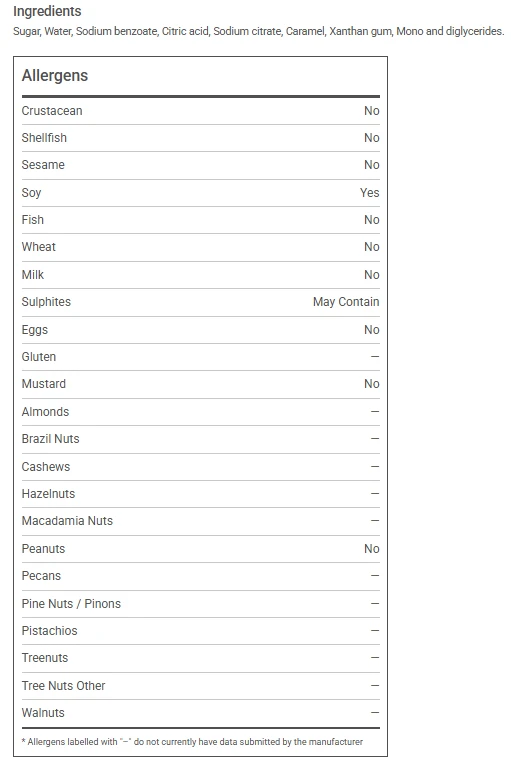Click the 'No' value for Peanuts
The height and width of the screenshot is (764, 511).
[x=372, y=549]
